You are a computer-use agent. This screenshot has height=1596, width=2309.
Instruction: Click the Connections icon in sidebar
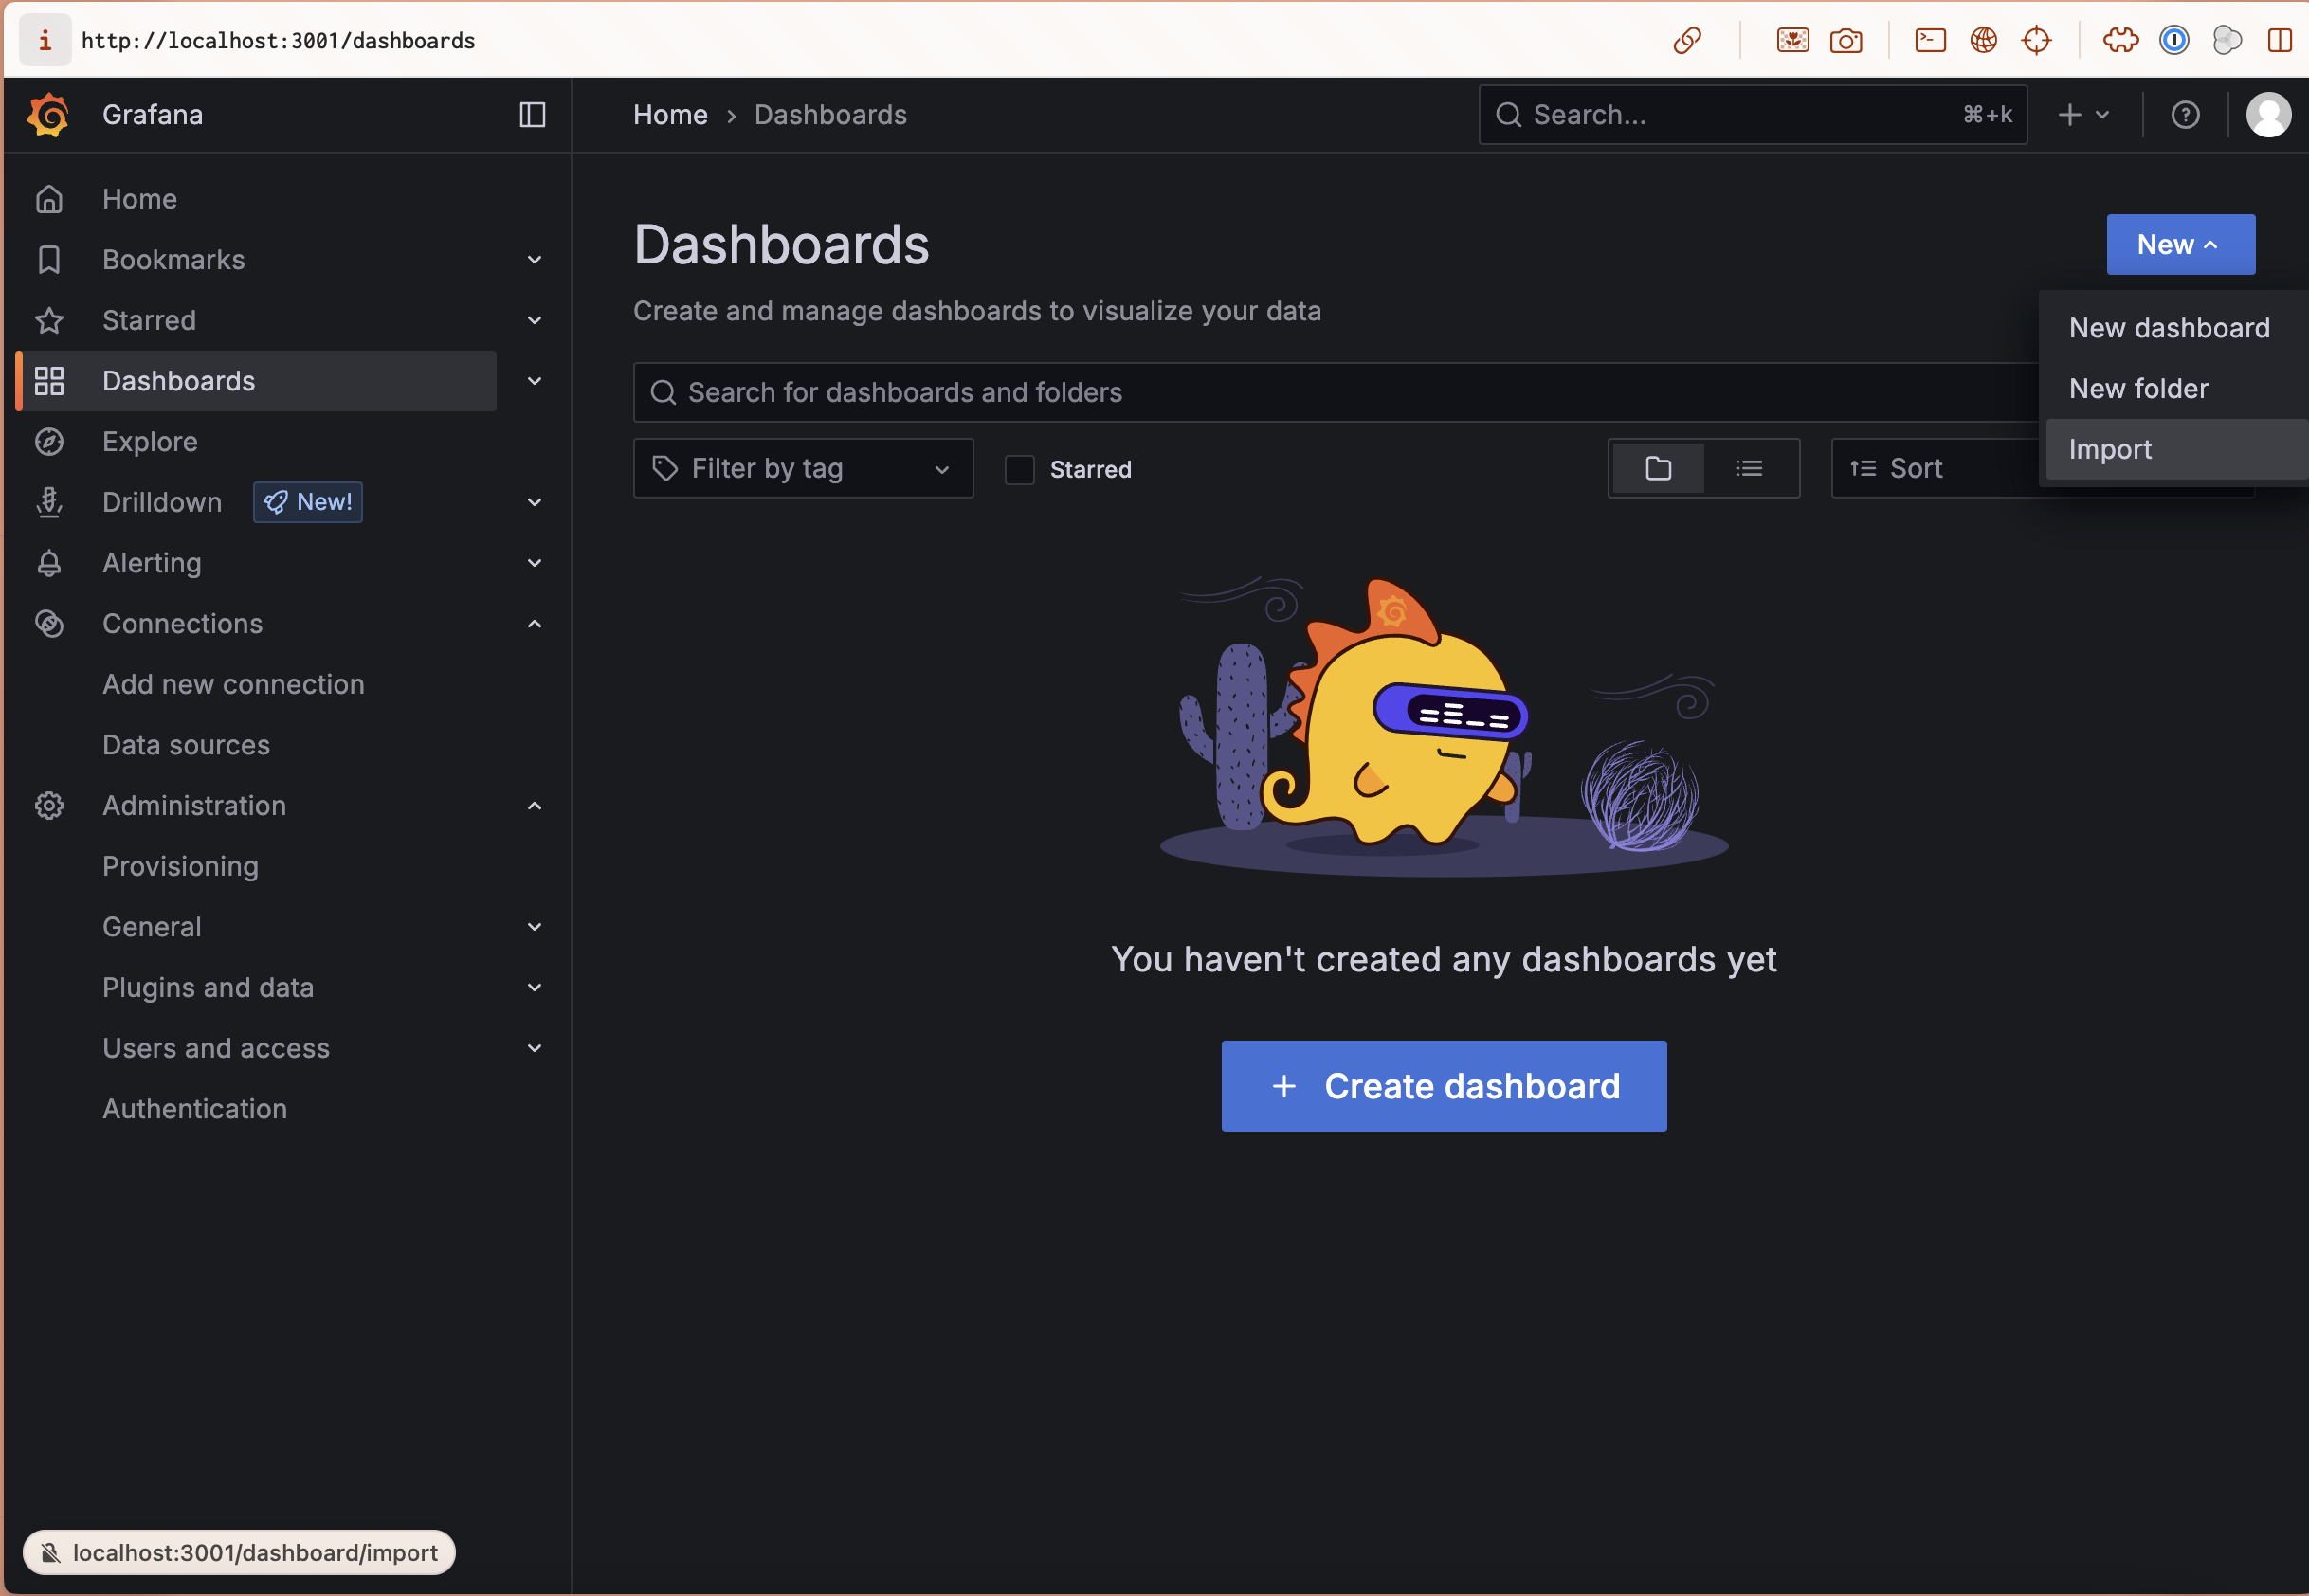pos(49,624)
